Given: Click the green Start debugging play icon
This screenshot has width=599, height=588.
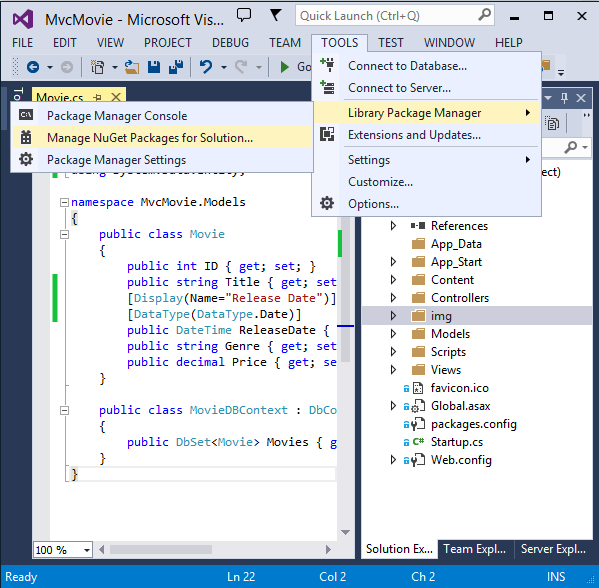Looking at the screenshot, I should pyautogui.click(x=284, y=67).
